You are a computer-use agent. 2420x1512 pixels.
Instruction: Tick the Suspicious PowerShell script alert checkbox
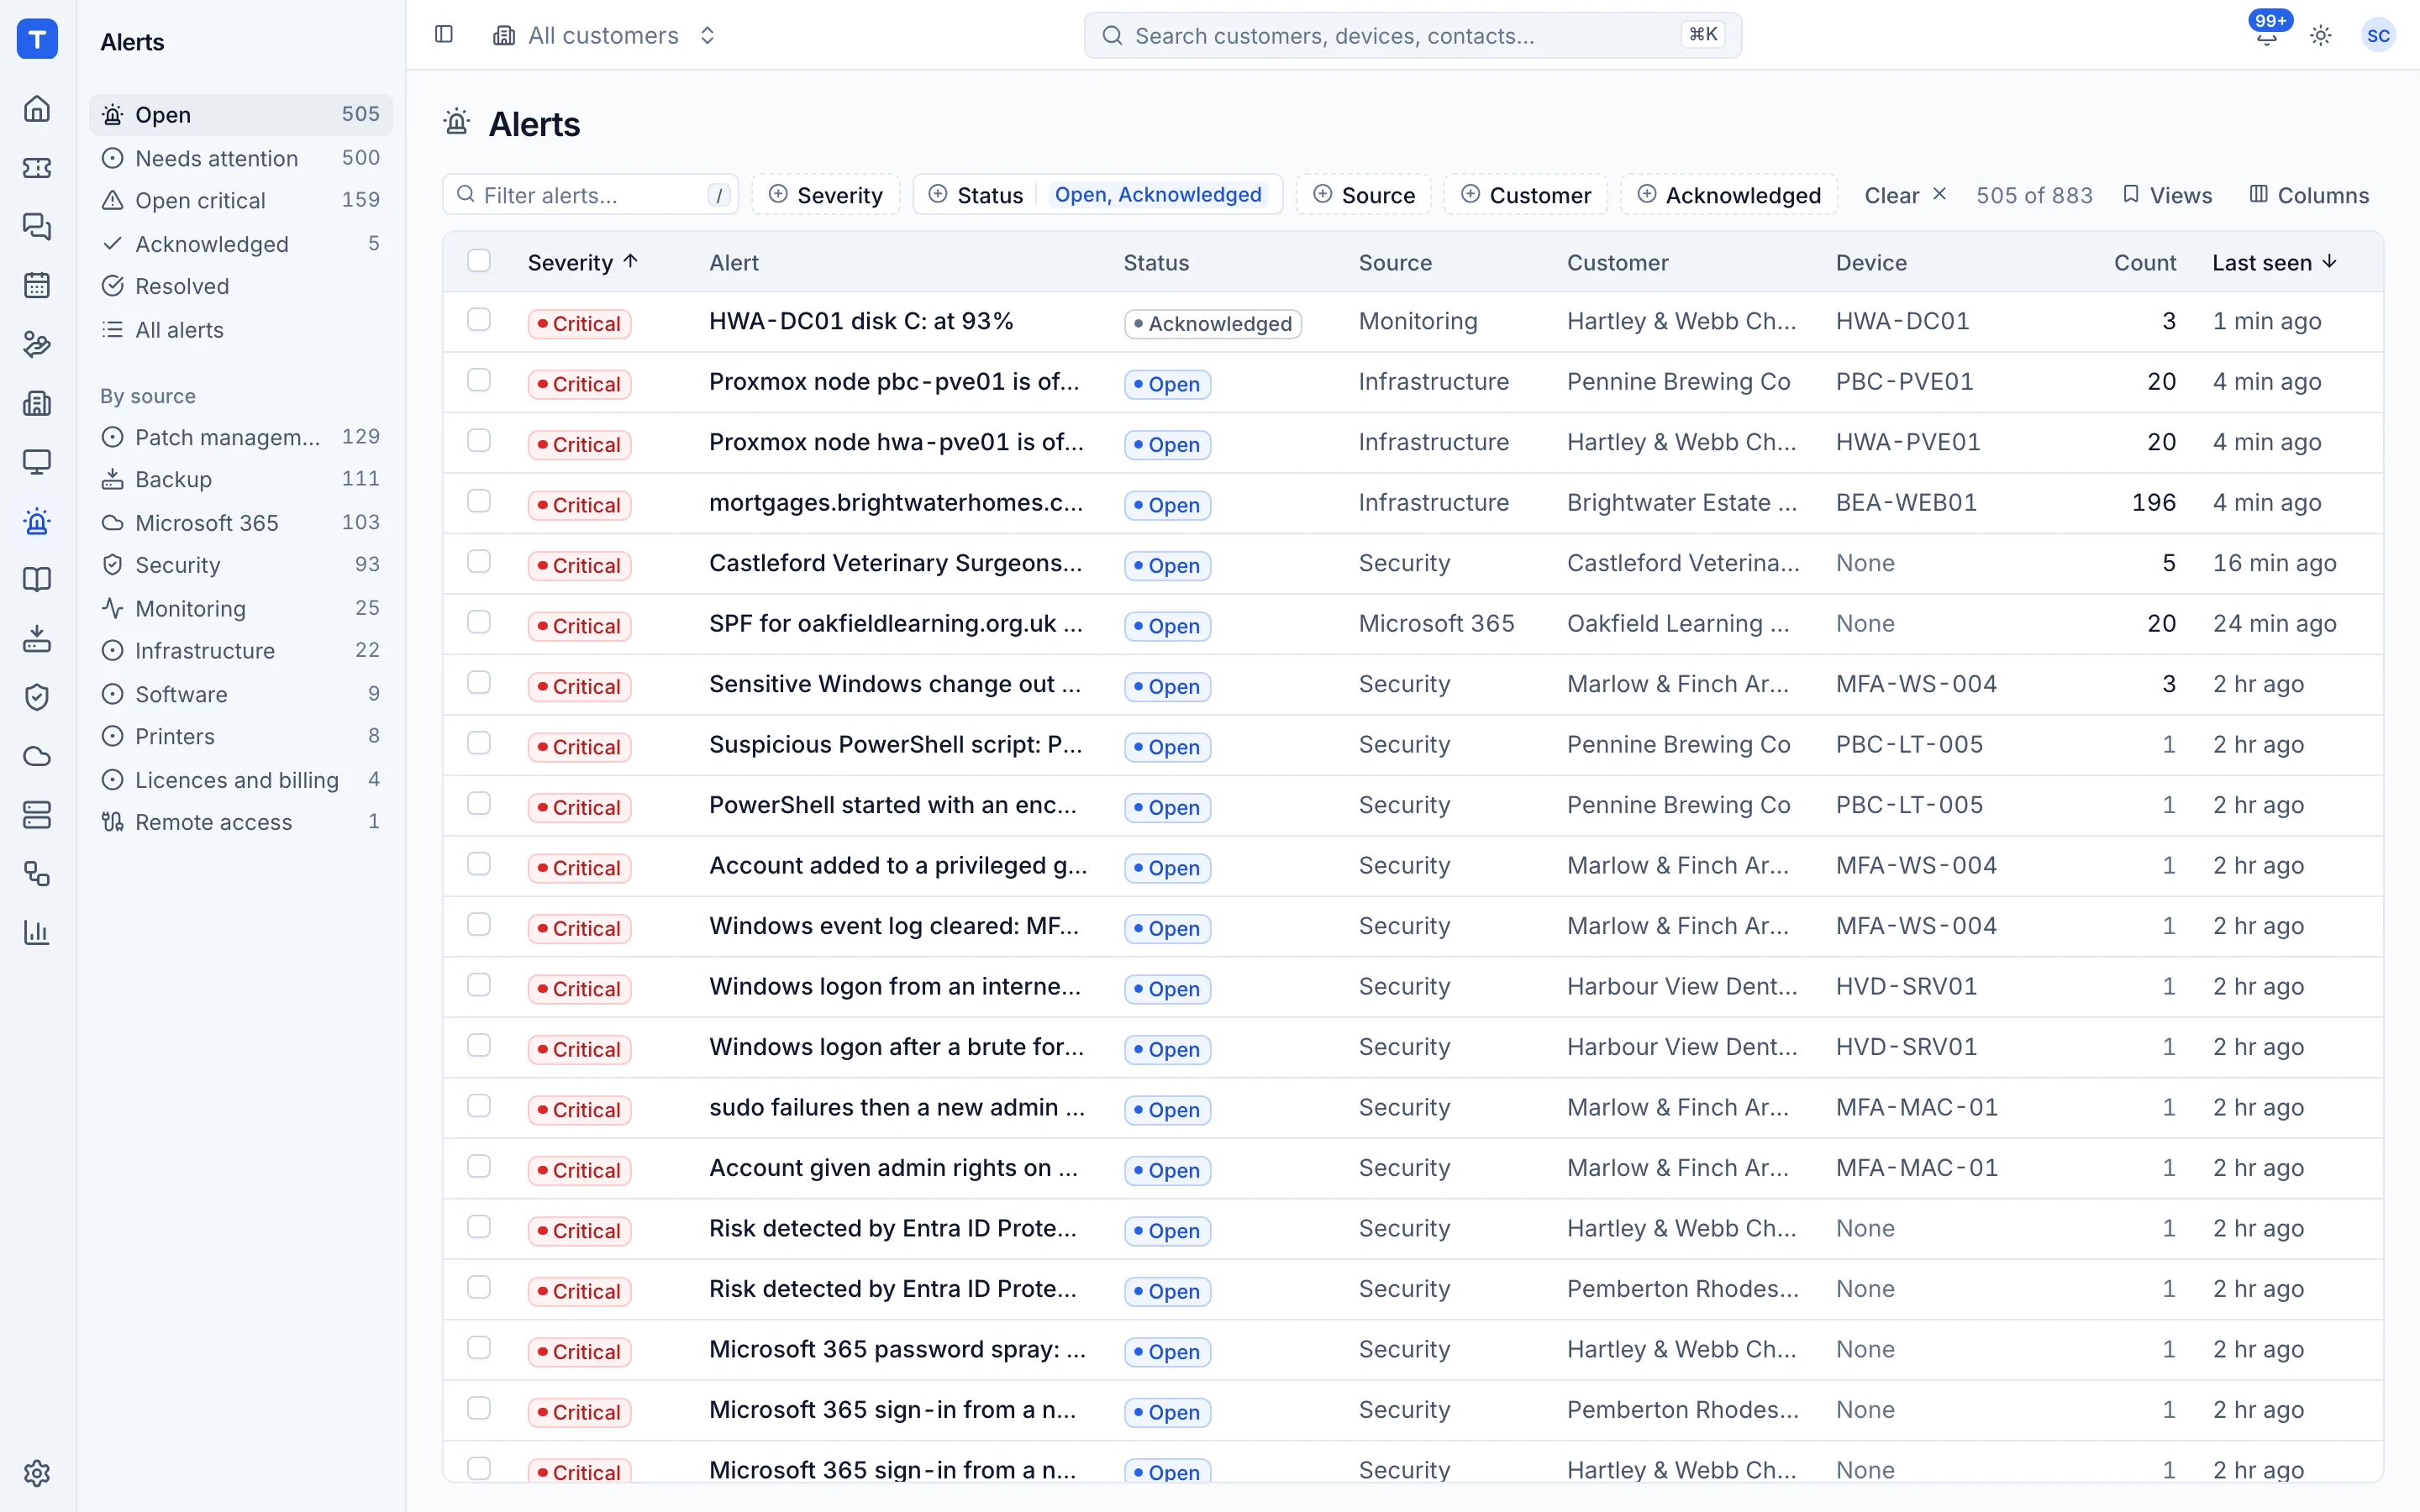[479, 744]
